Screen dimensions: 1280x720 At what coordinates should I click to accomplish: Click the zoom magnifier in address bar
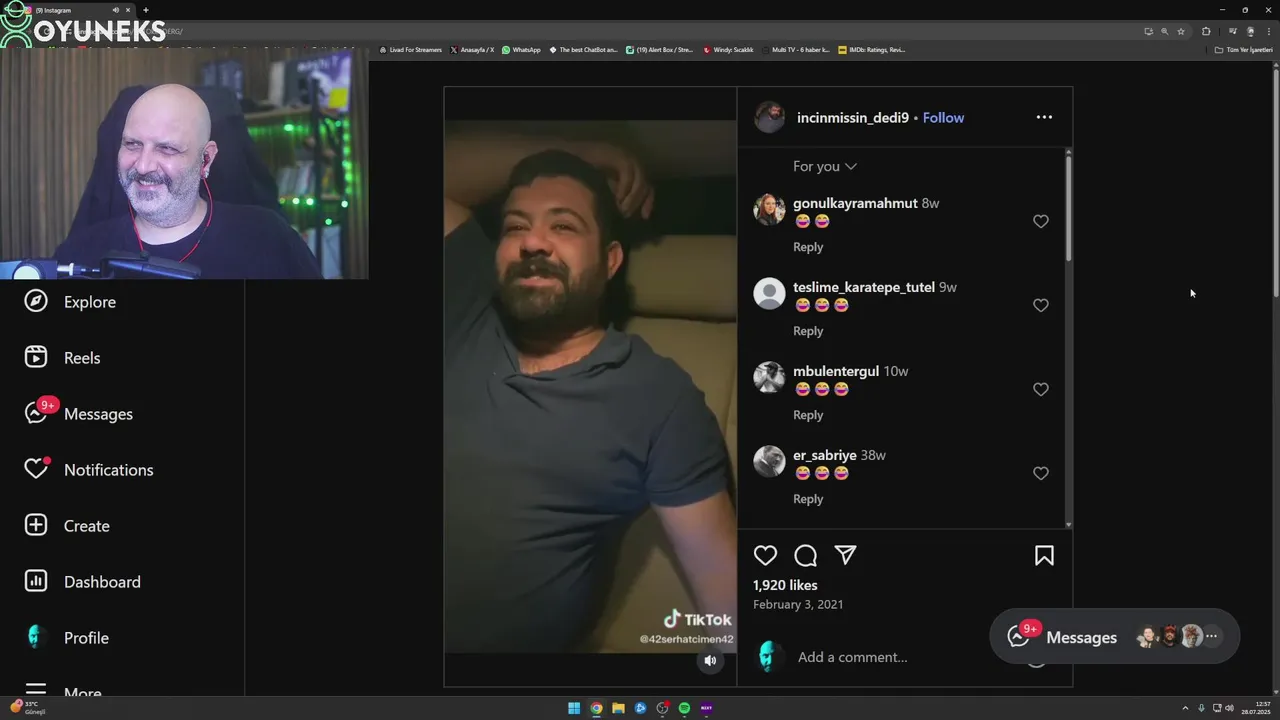(1164, 31)
